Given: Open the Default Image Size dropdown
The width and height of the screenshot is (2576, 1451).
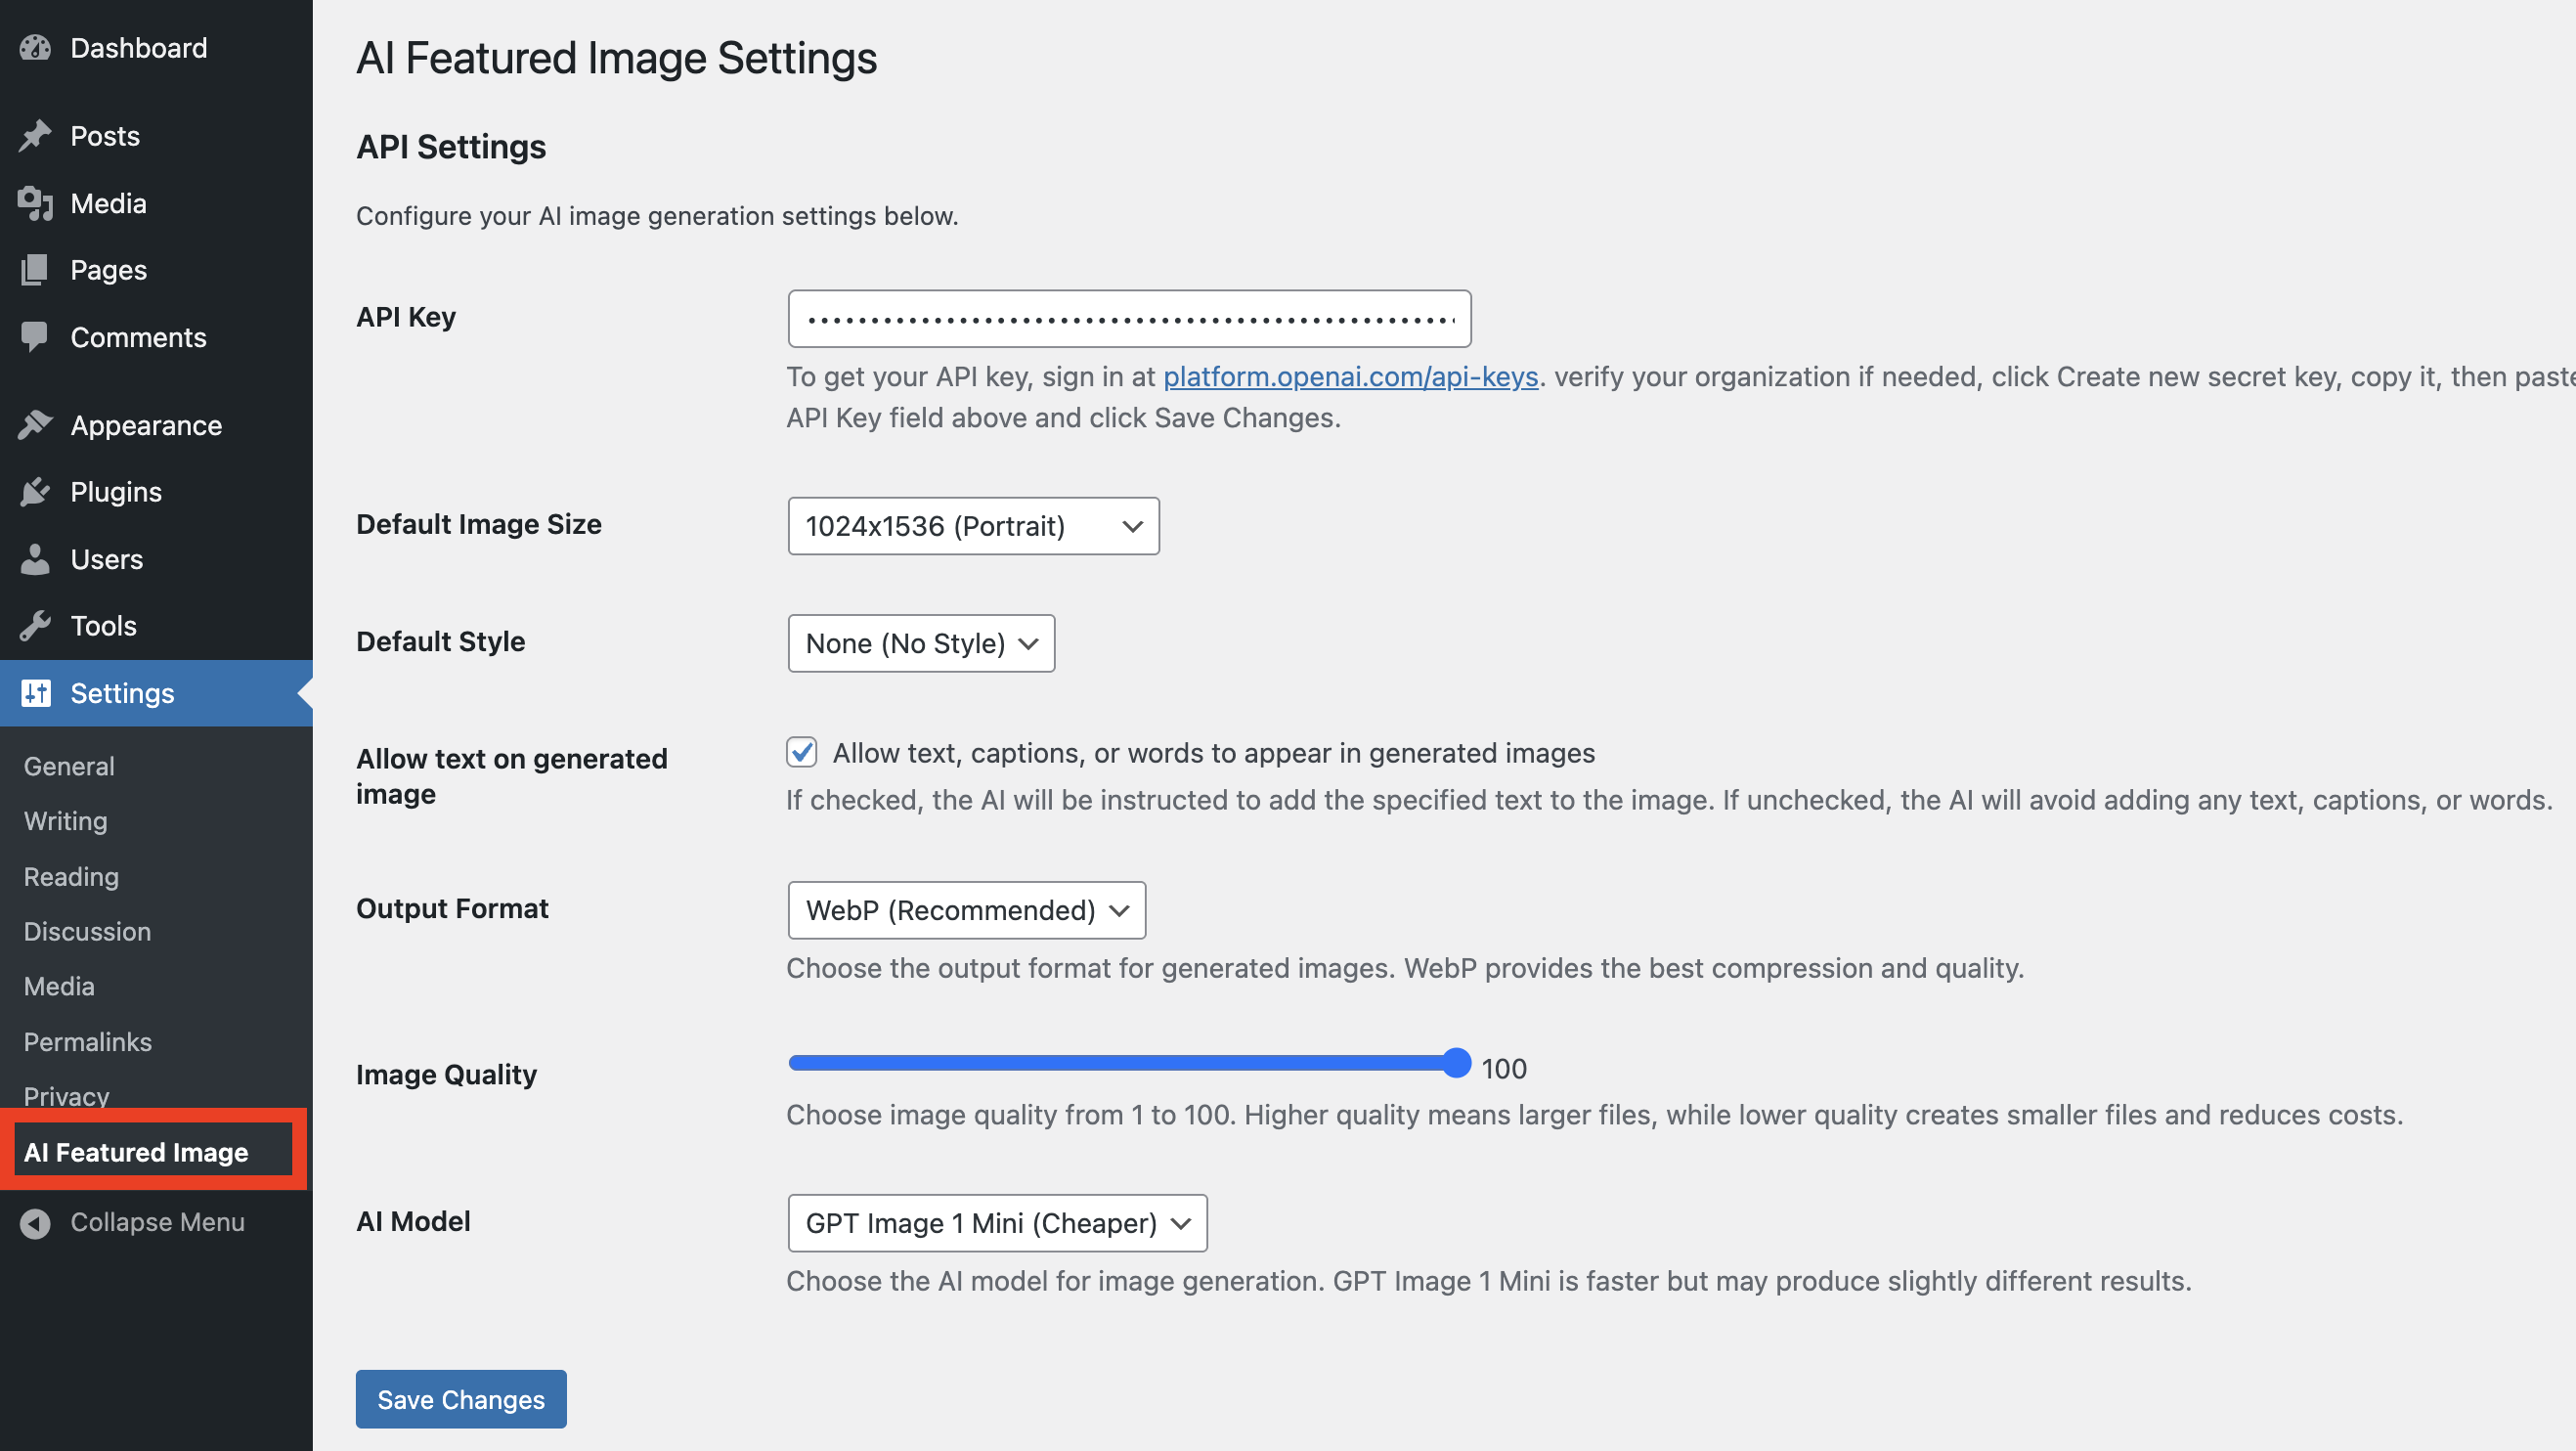Looking at the screenshot, I should (972, 526).
